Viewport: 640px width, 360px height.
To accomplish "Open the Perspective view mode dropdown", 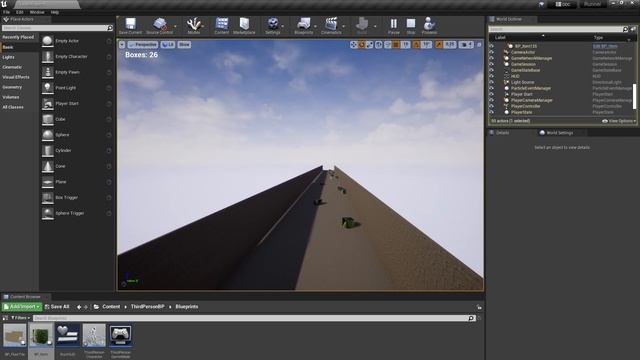I will point(143,44).
